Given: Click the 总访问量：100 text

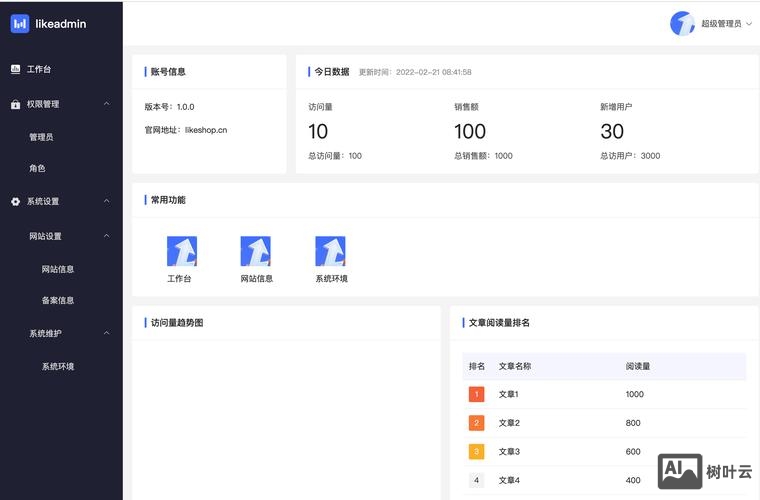Looking at the screenshot, I should point(335,156).
